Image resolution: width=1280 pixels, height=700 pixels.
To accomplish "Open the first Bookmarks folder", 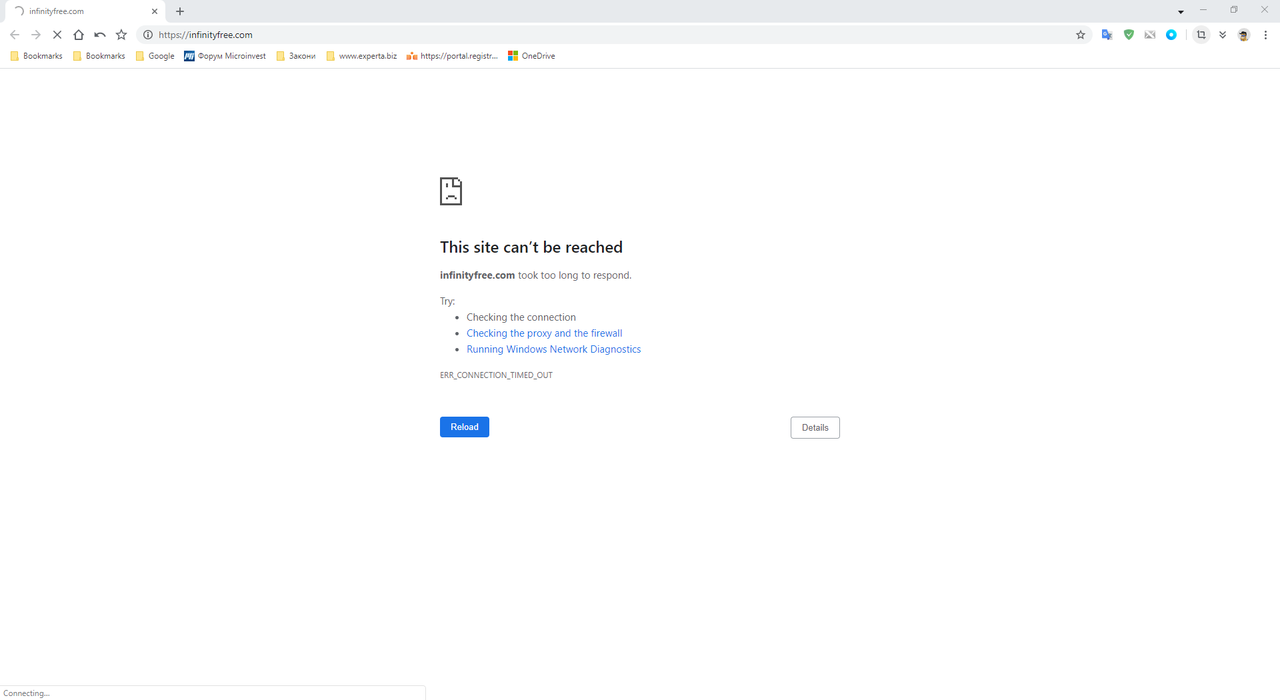I will (x=36, y=56).
